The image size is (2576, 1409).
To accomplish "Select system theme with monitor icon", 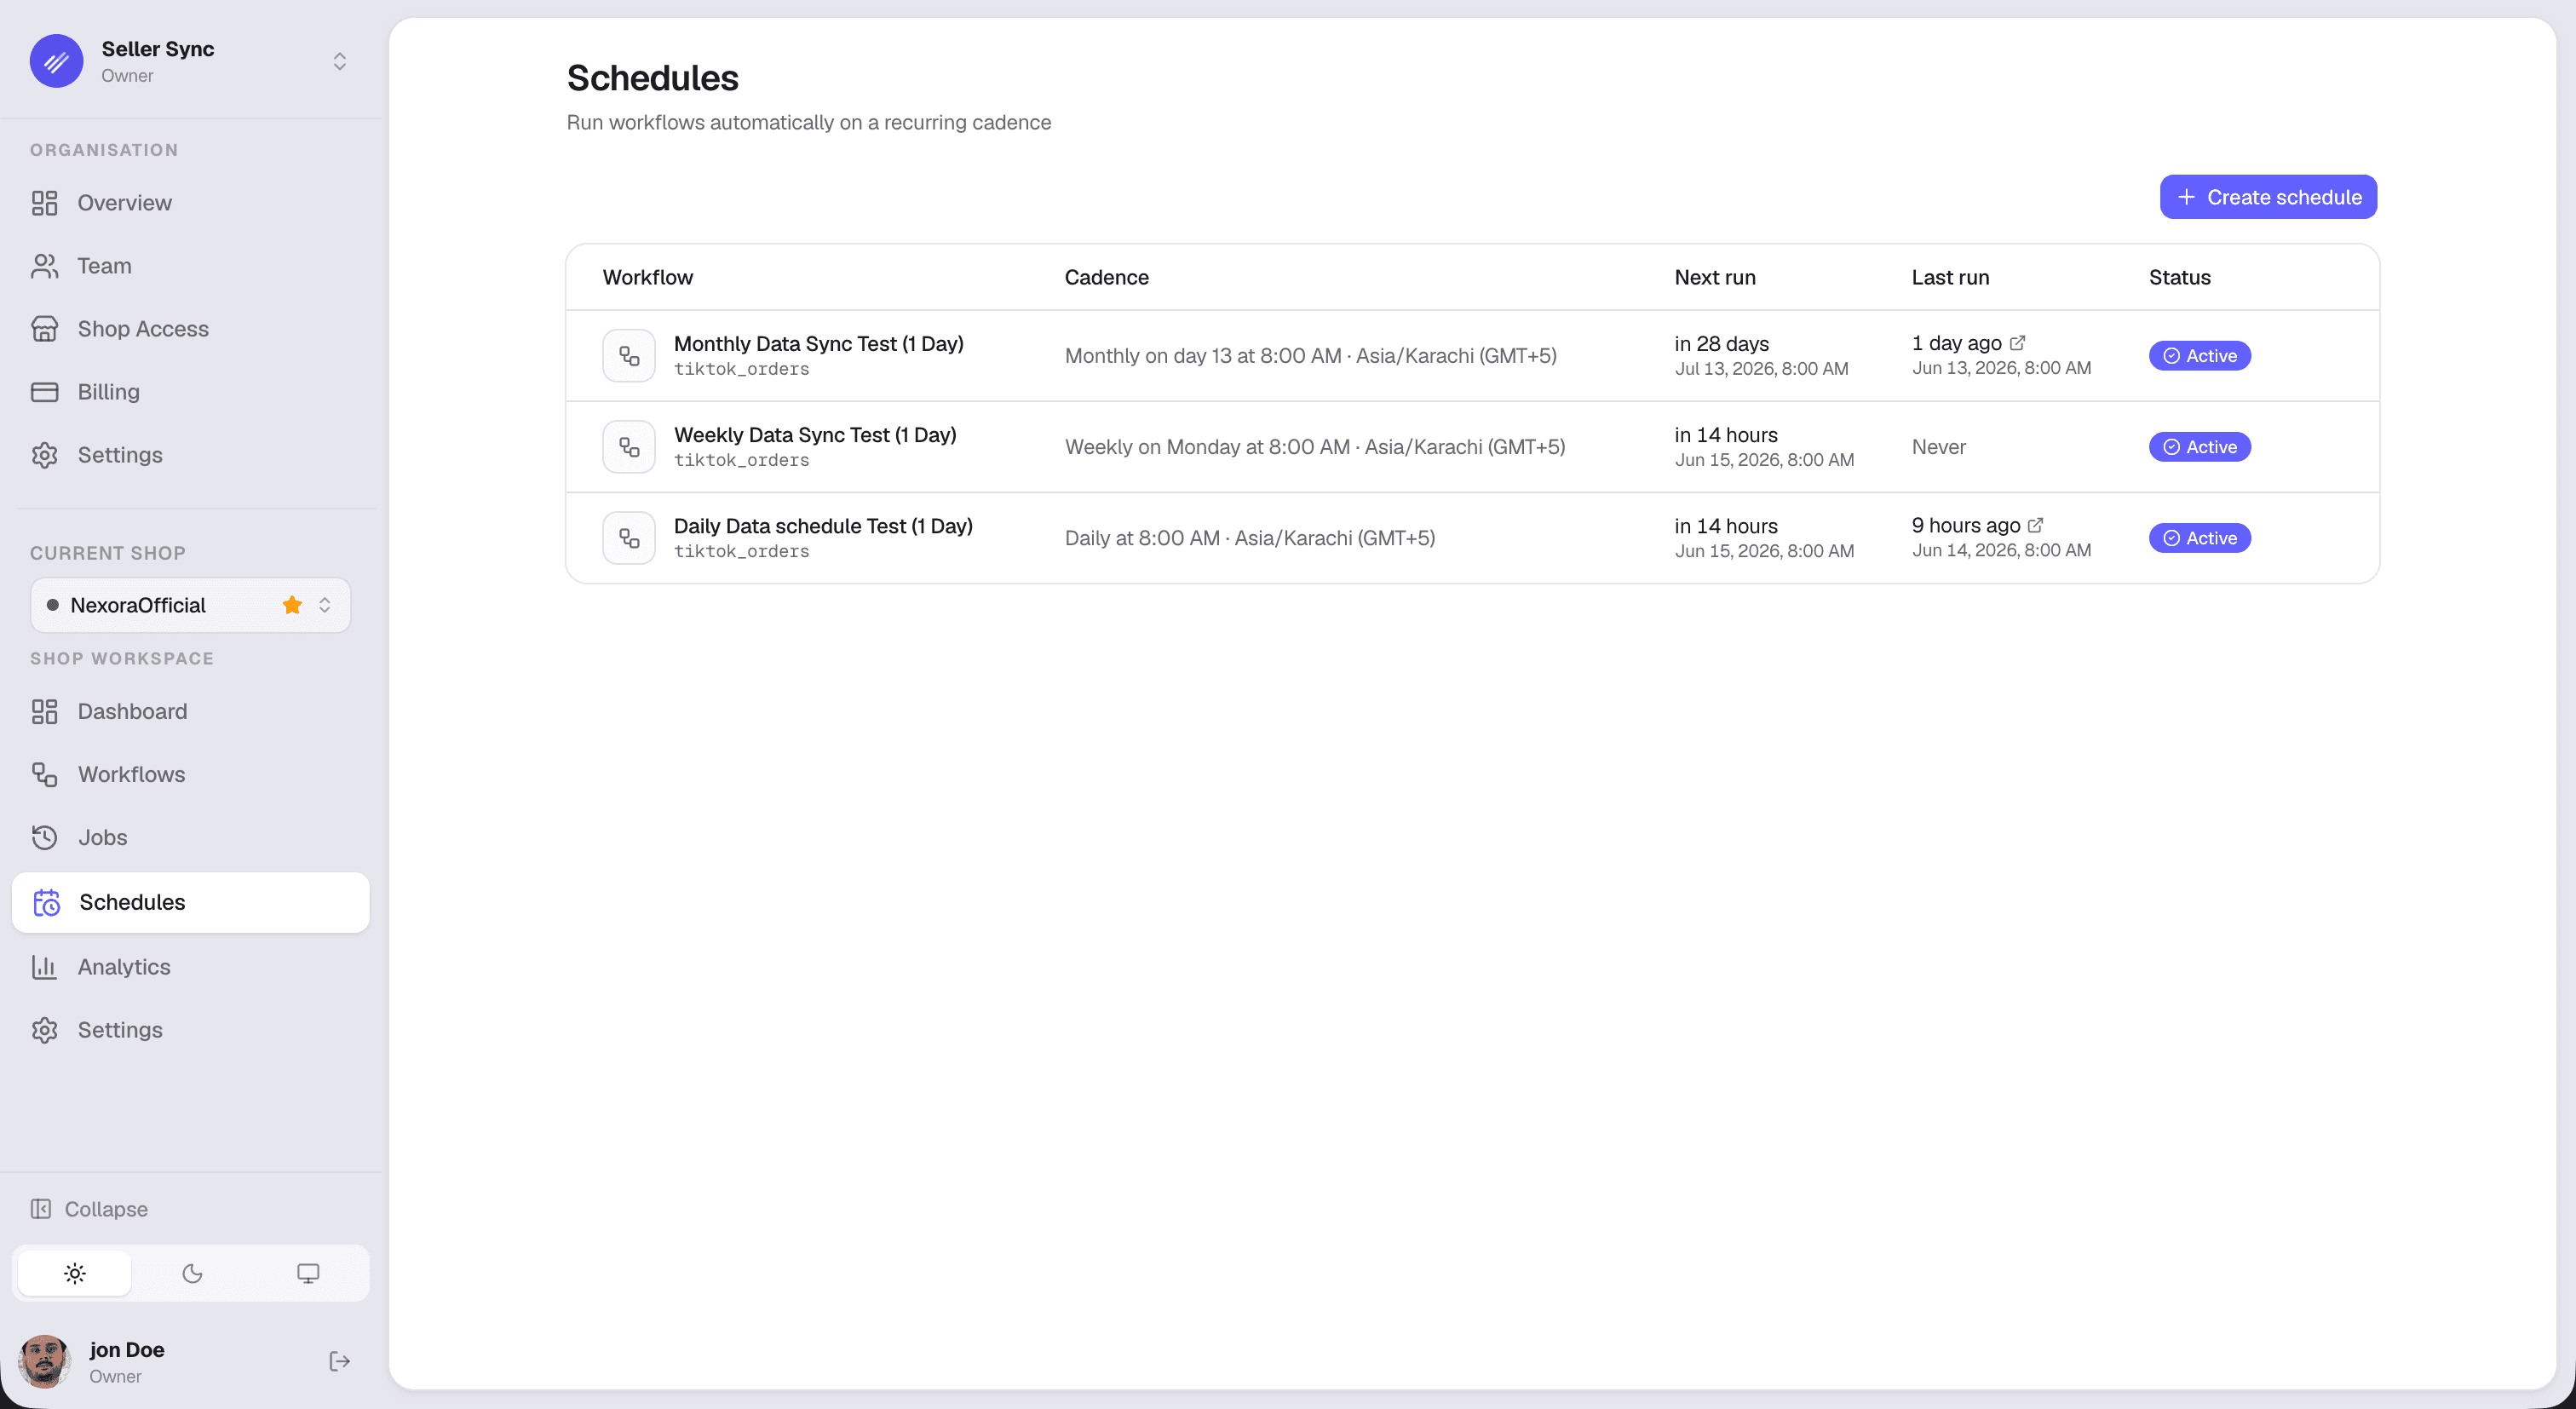I will 308,1273.
